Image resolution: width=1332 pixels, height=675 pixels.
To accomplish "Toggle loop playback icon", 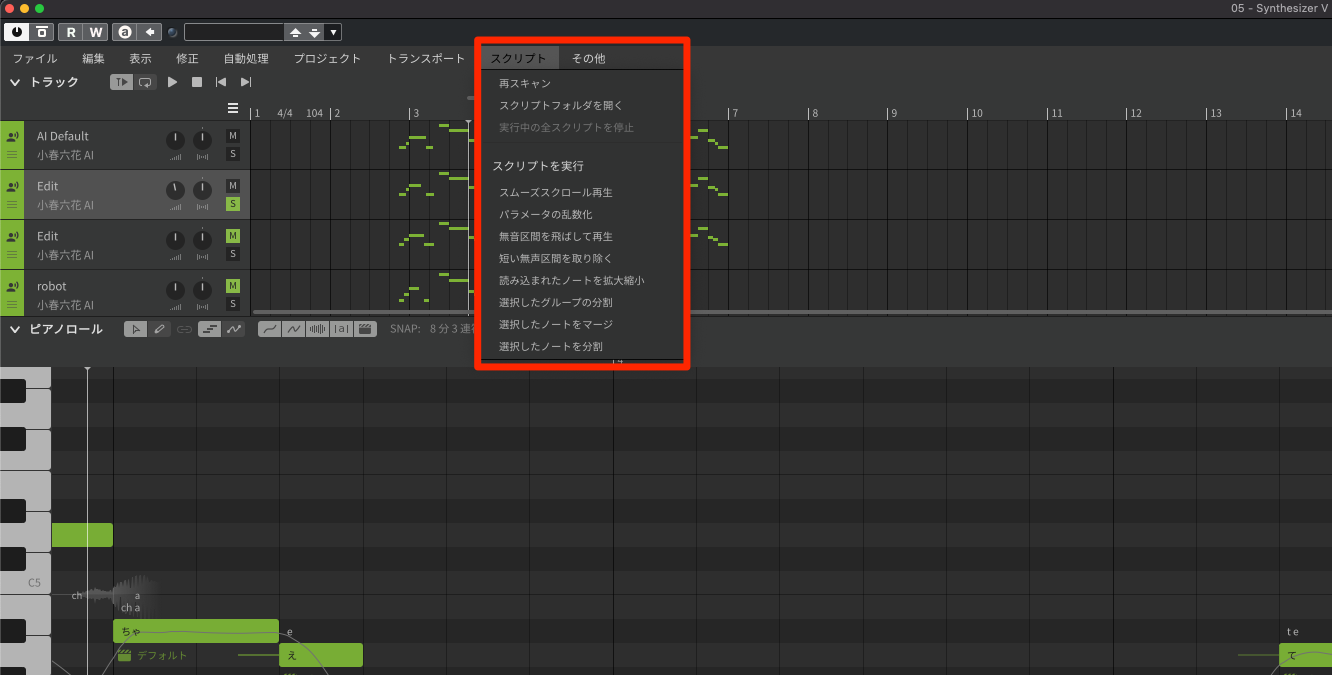I will [145, 82].
